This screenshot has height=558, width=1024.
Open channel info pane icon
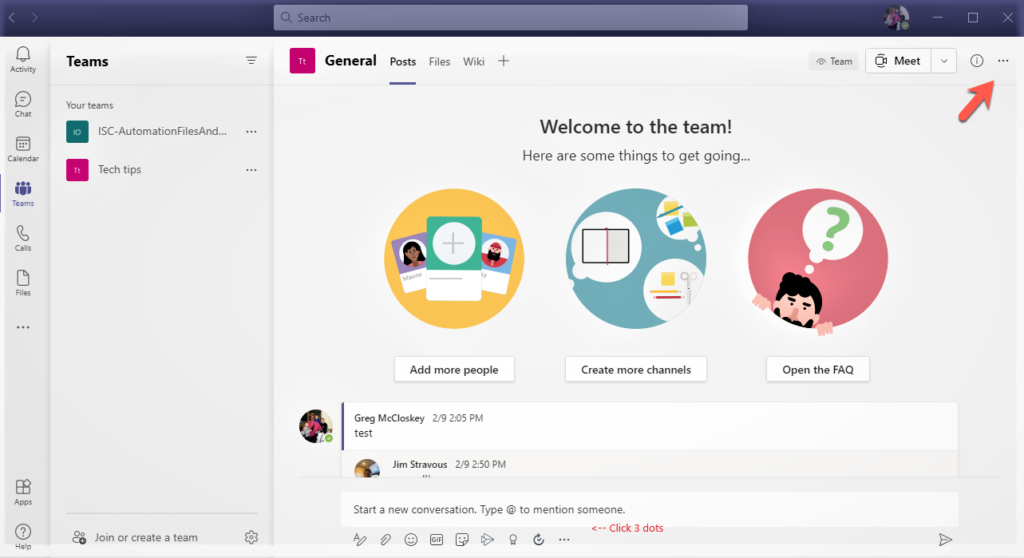[x=976, y=61]
